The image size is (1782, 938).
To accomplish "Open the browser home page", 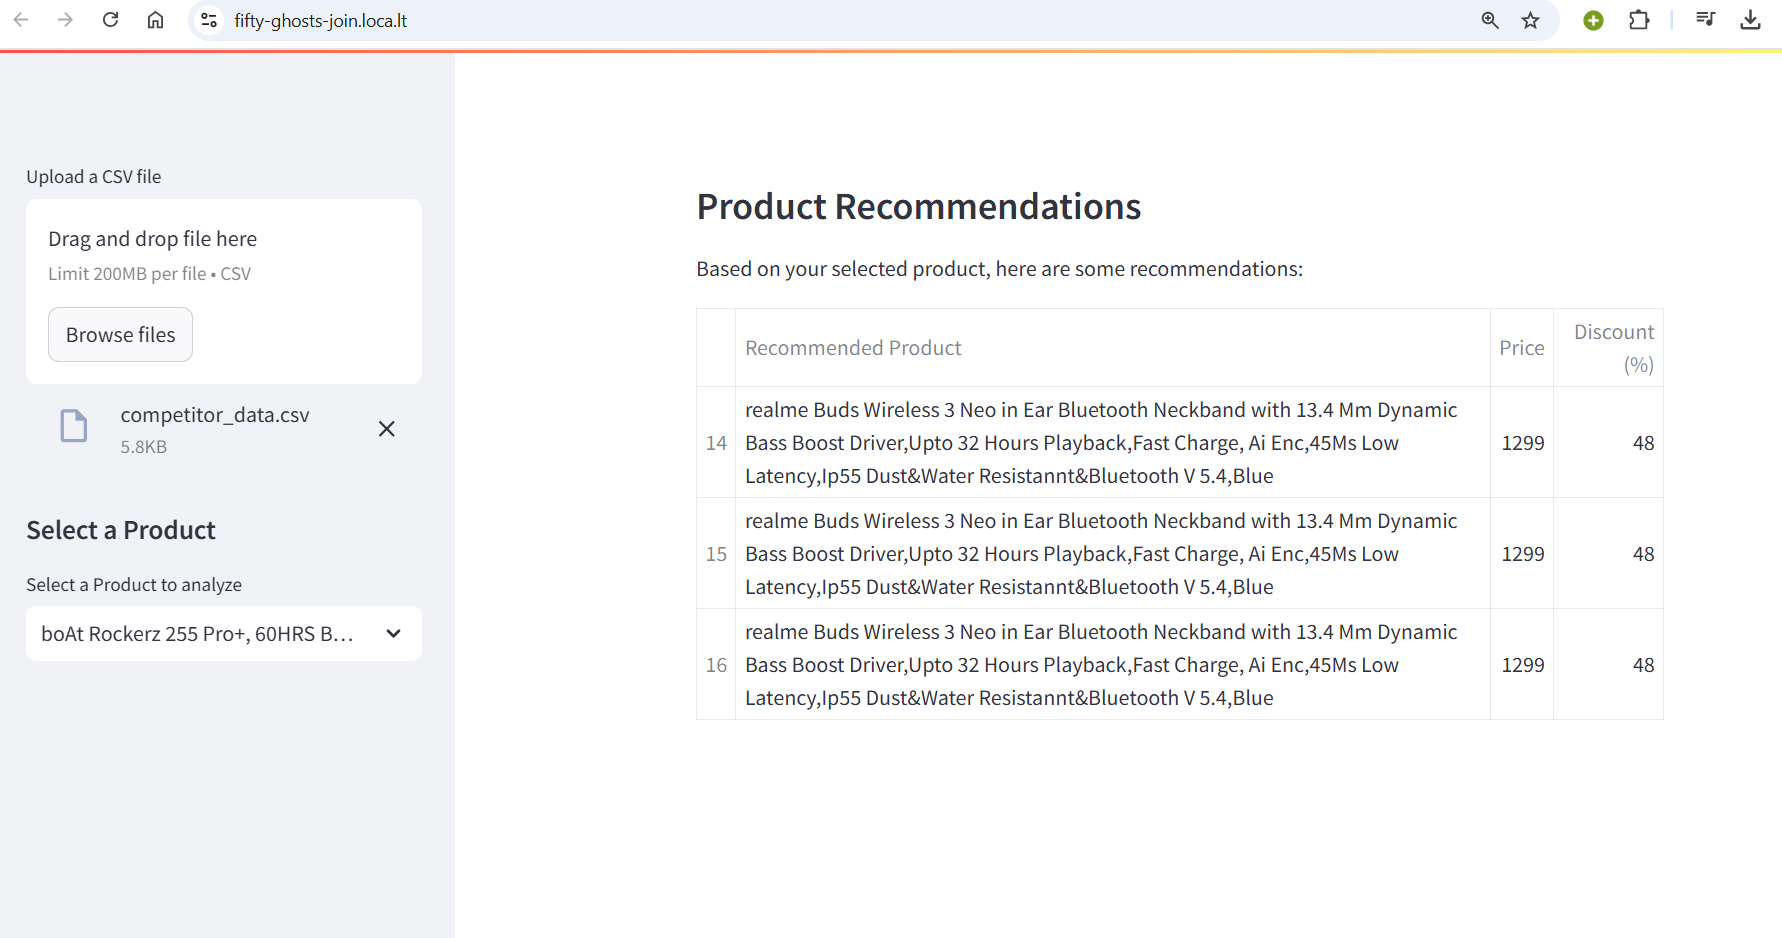I will (x=156, y=20).
